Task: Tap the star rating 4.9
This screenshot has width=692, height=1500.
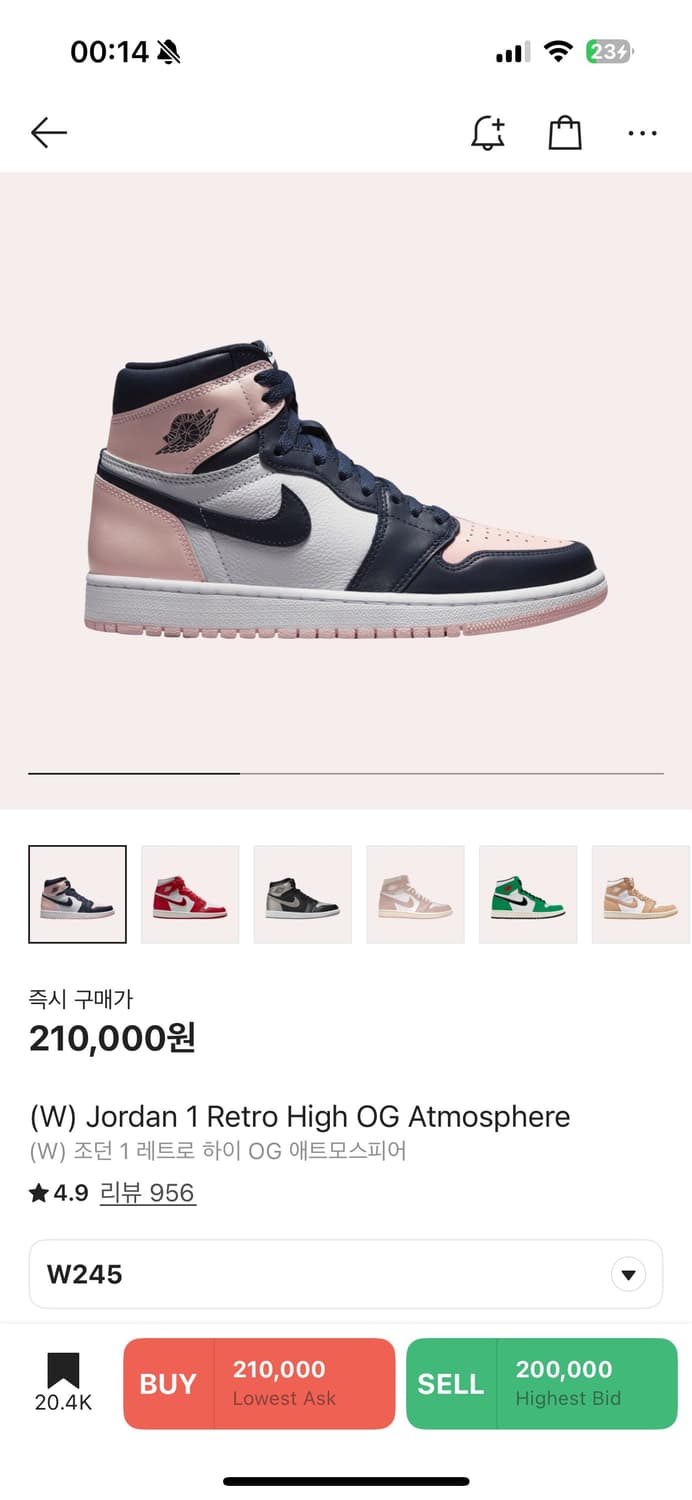Action: pos(59,1193)
